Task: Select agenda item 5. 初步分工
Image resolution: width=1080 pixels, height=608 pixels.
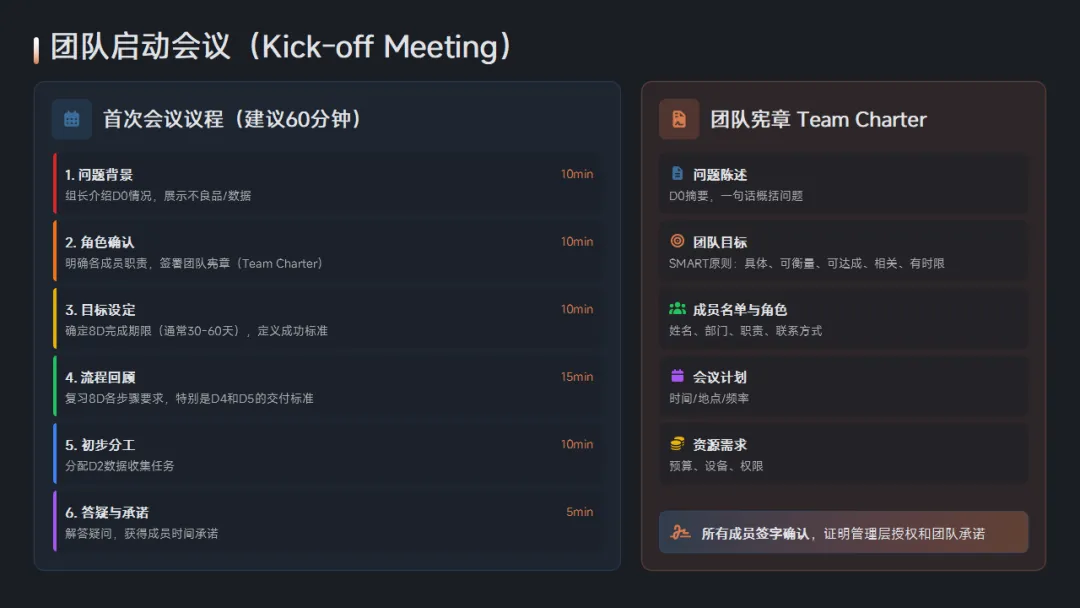Action: [x=326, y=454]
